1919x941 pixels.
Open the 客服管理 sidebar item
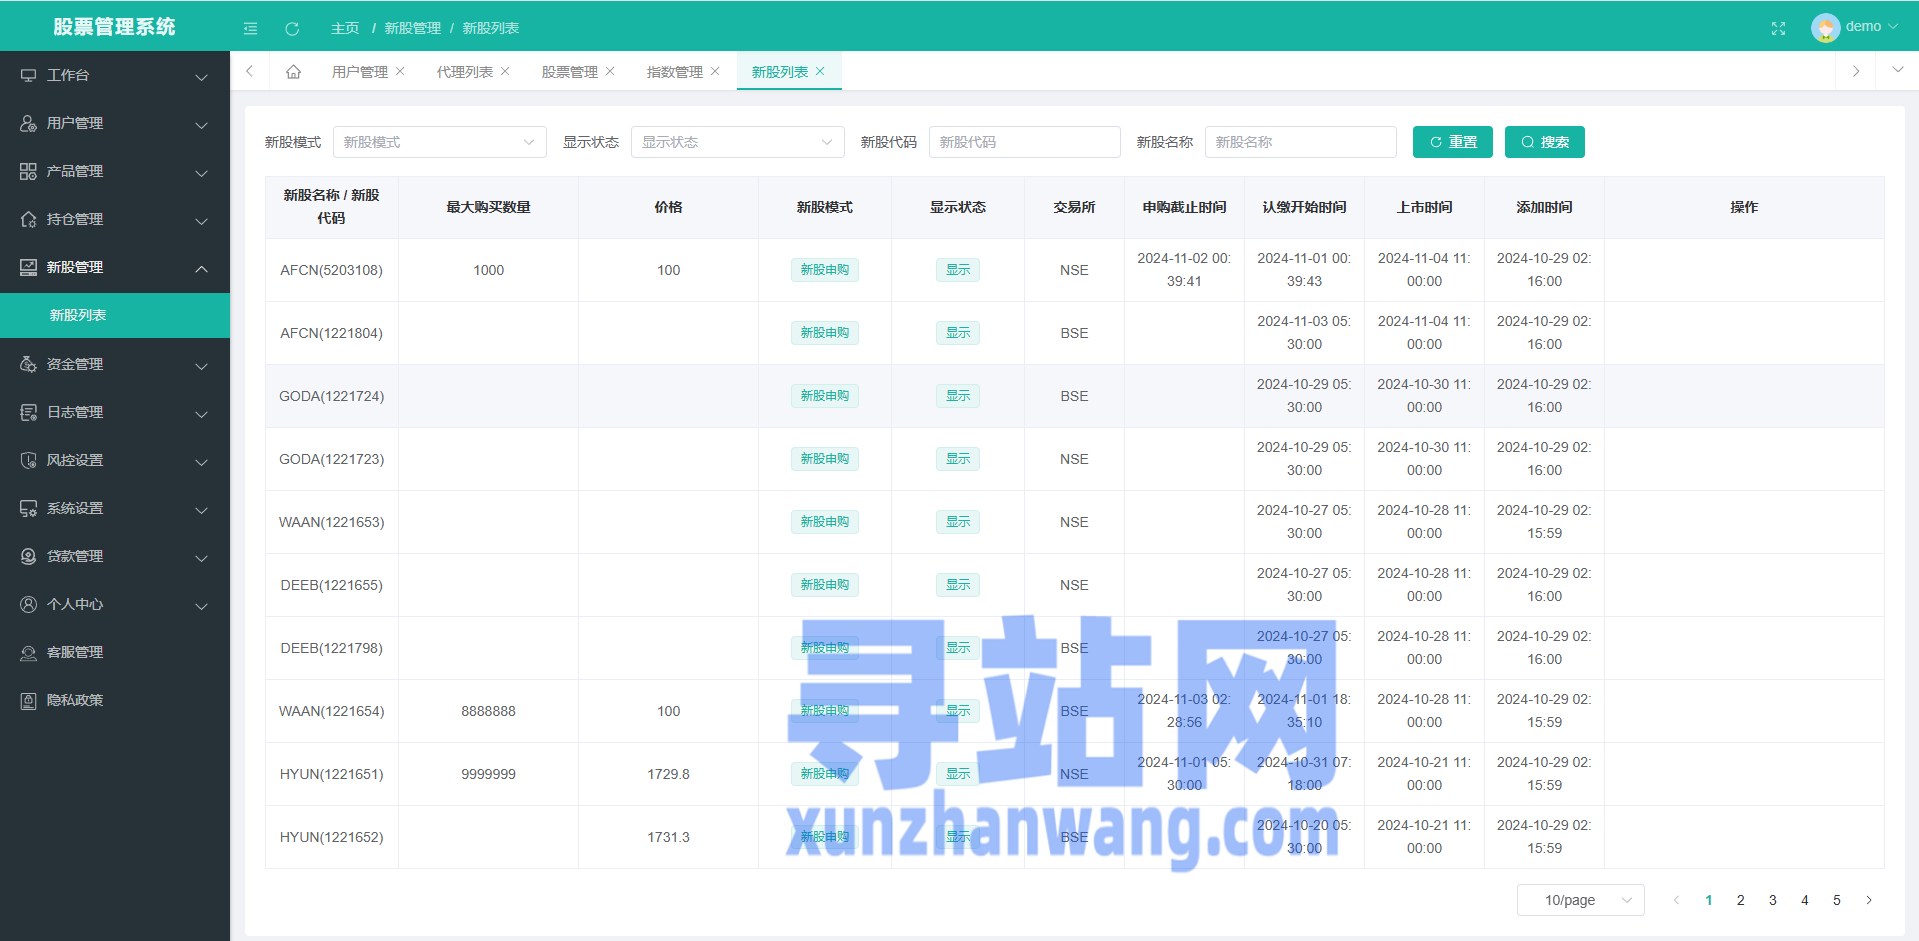[75, 652]
